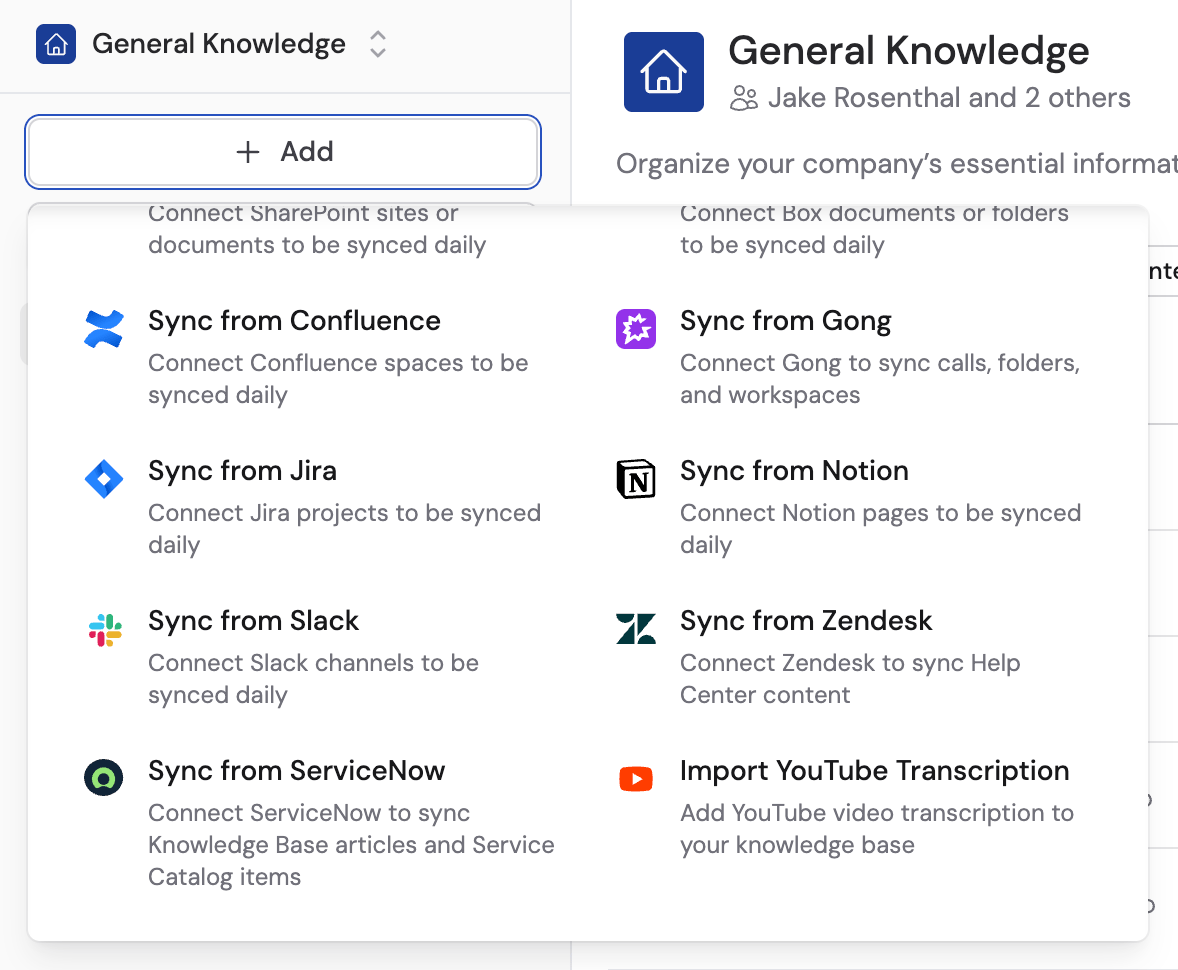Click 'Connect Box documents or folders' description

click(x=874, y=231)
